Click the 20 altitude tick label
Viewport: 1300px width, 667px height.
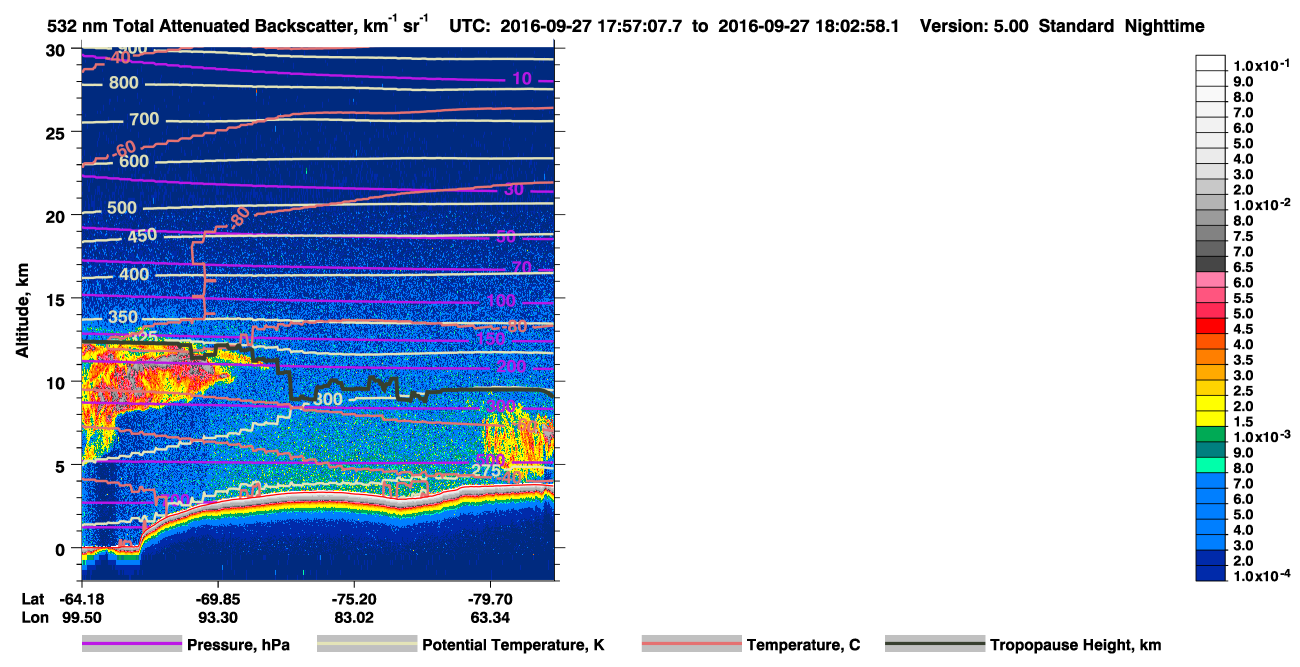pyautogui.click(x=56, y=215)
